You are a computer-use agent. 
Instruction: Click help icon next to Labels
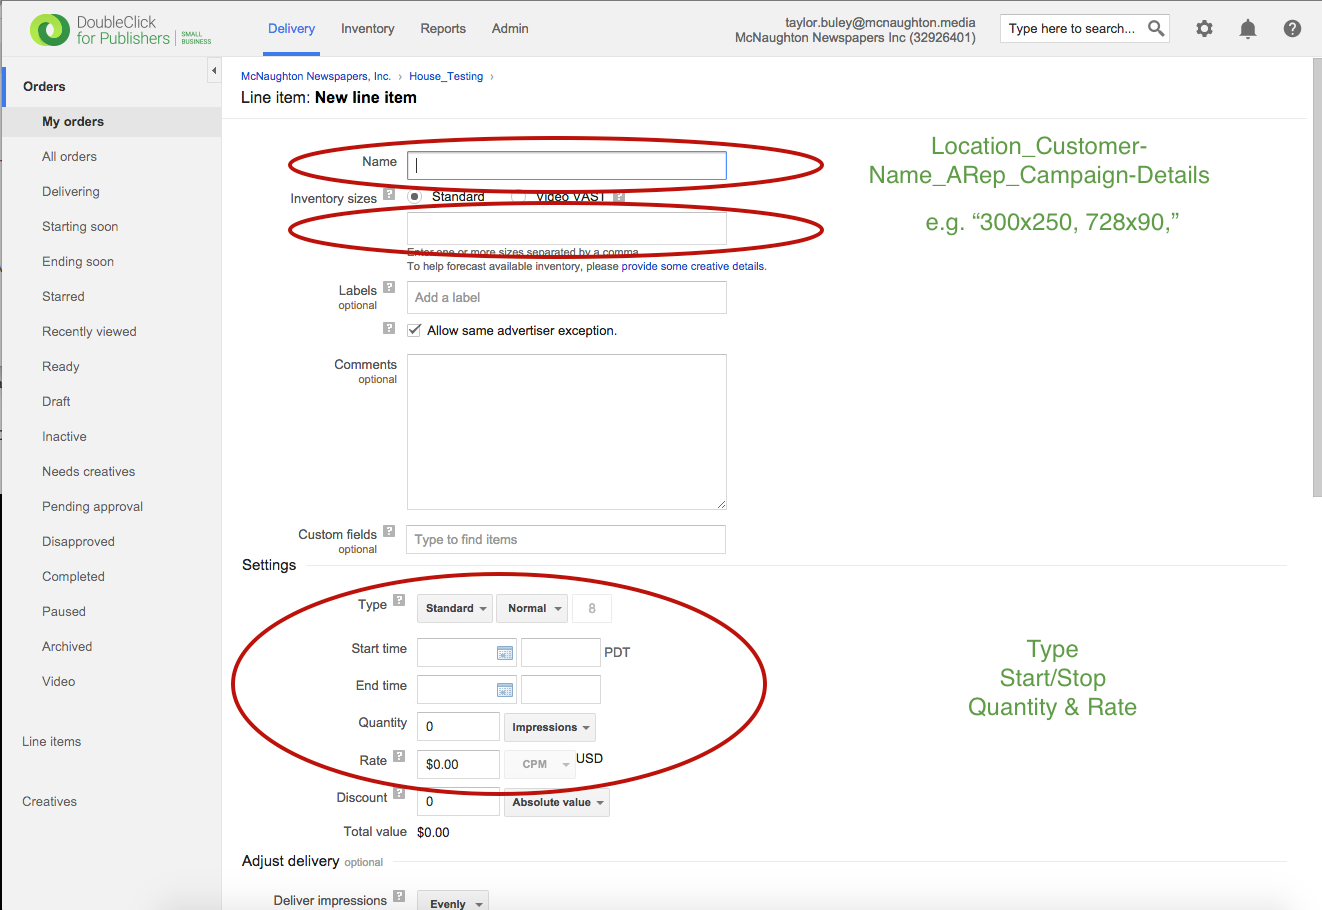coord(389,287)
